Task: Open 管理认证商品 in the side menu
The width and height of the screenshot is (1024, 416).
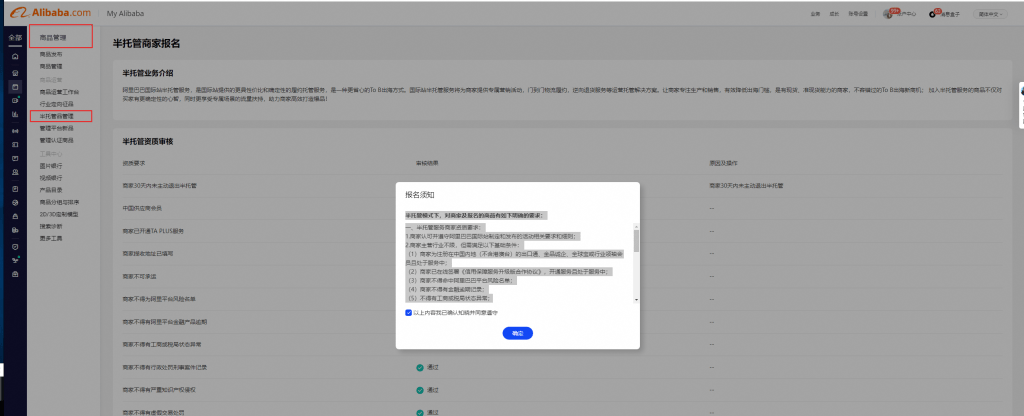Action: click(57, 140)
